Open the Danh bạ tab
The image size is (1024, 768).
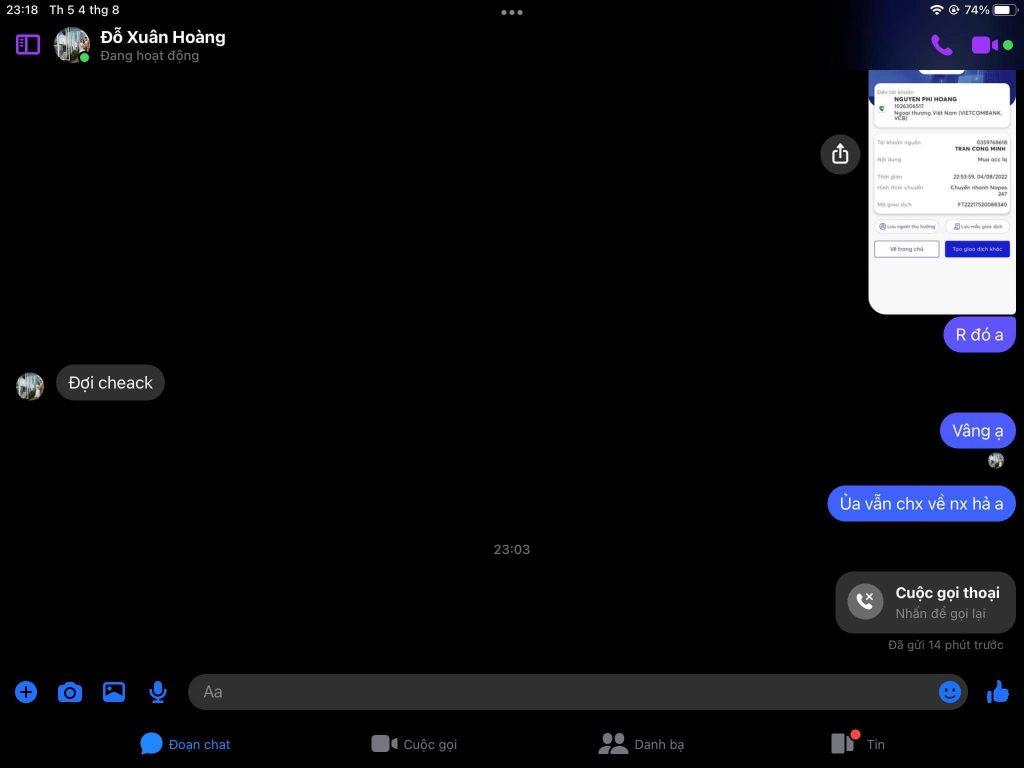(x=641, y=744)
